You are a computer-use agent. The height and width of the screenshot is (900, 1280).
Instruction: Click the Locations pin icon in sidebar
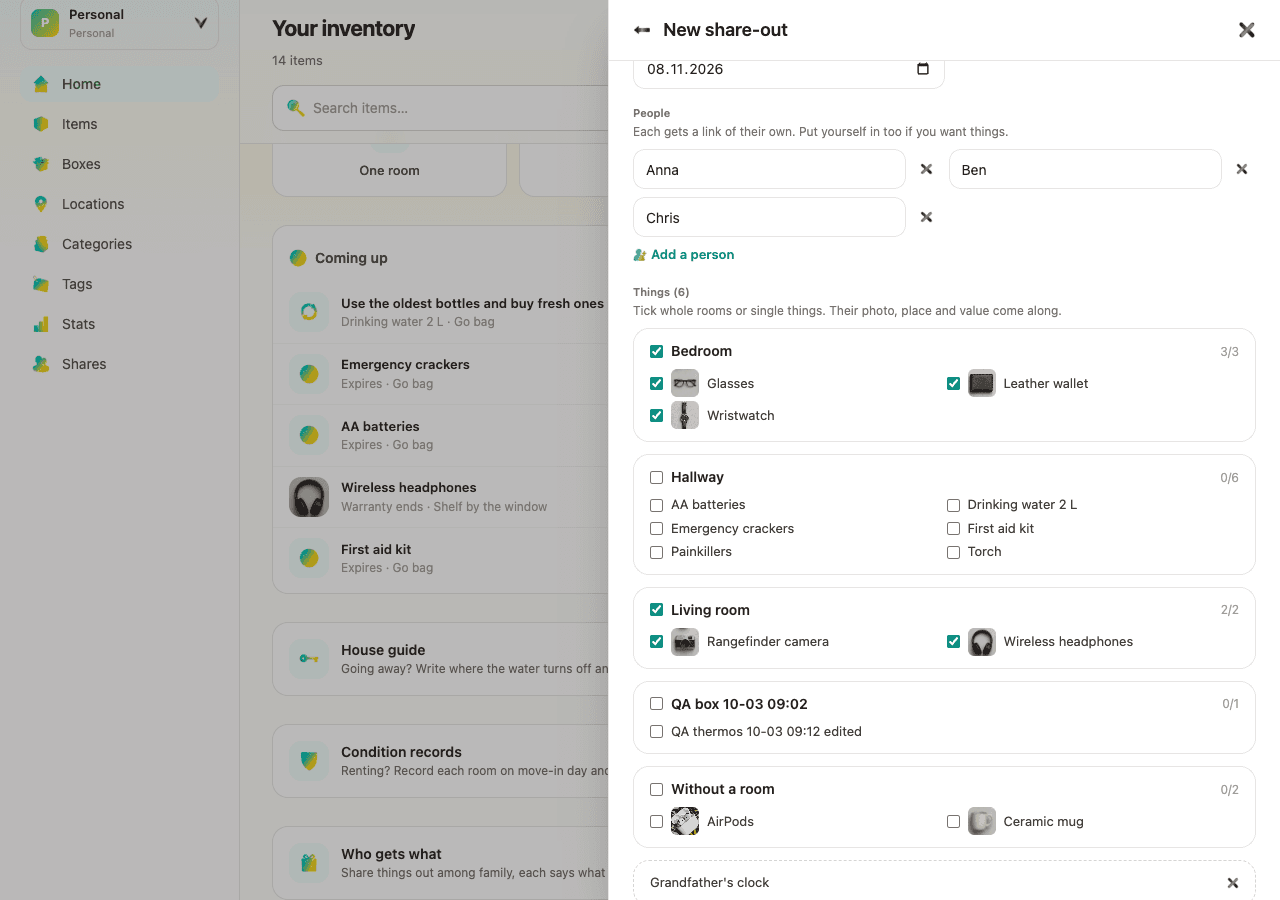click(x=41, y=204)
